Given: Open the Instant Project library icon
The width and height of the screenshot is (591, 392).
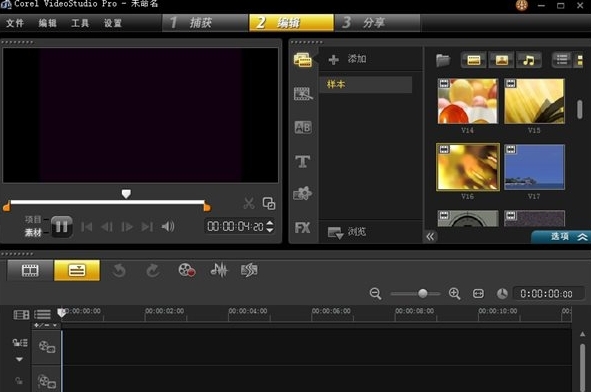Looking at the screenshot, I should click(x=303, y=93).
